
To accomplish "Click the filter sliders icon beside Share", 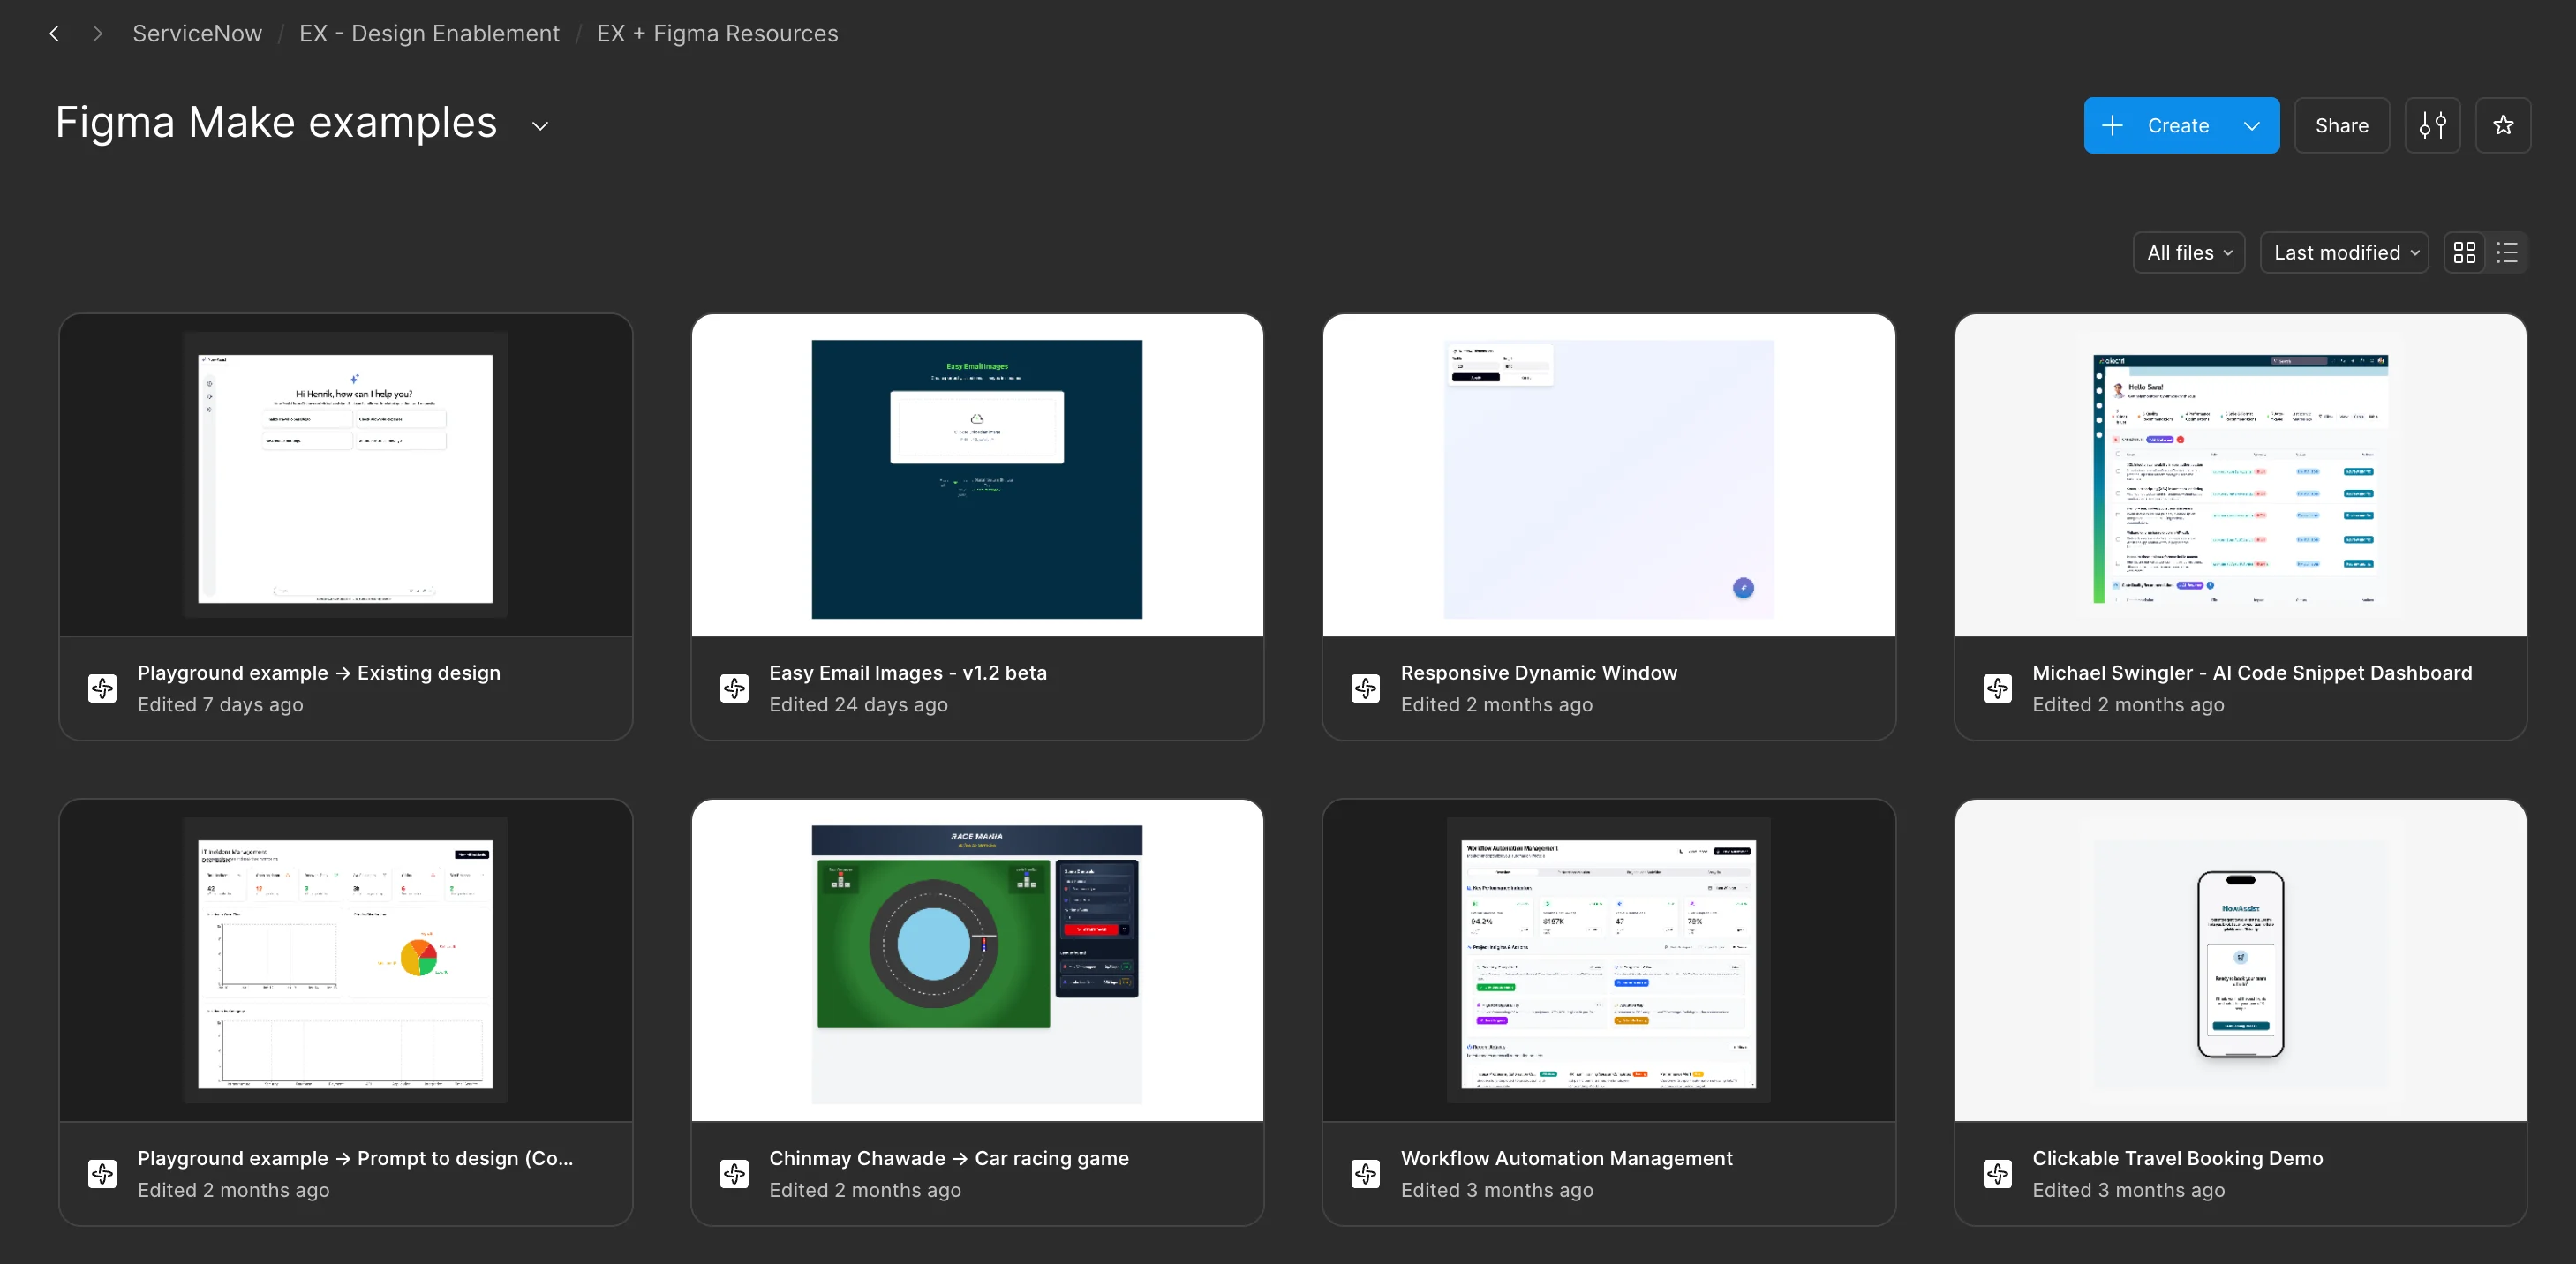I will (x=2433, y=125).
